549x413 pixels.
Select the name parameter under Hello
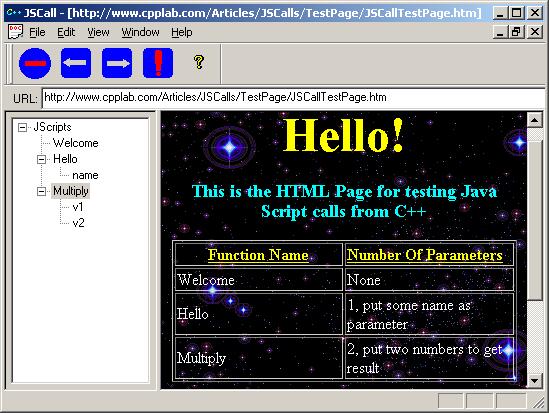coord(85,175)
